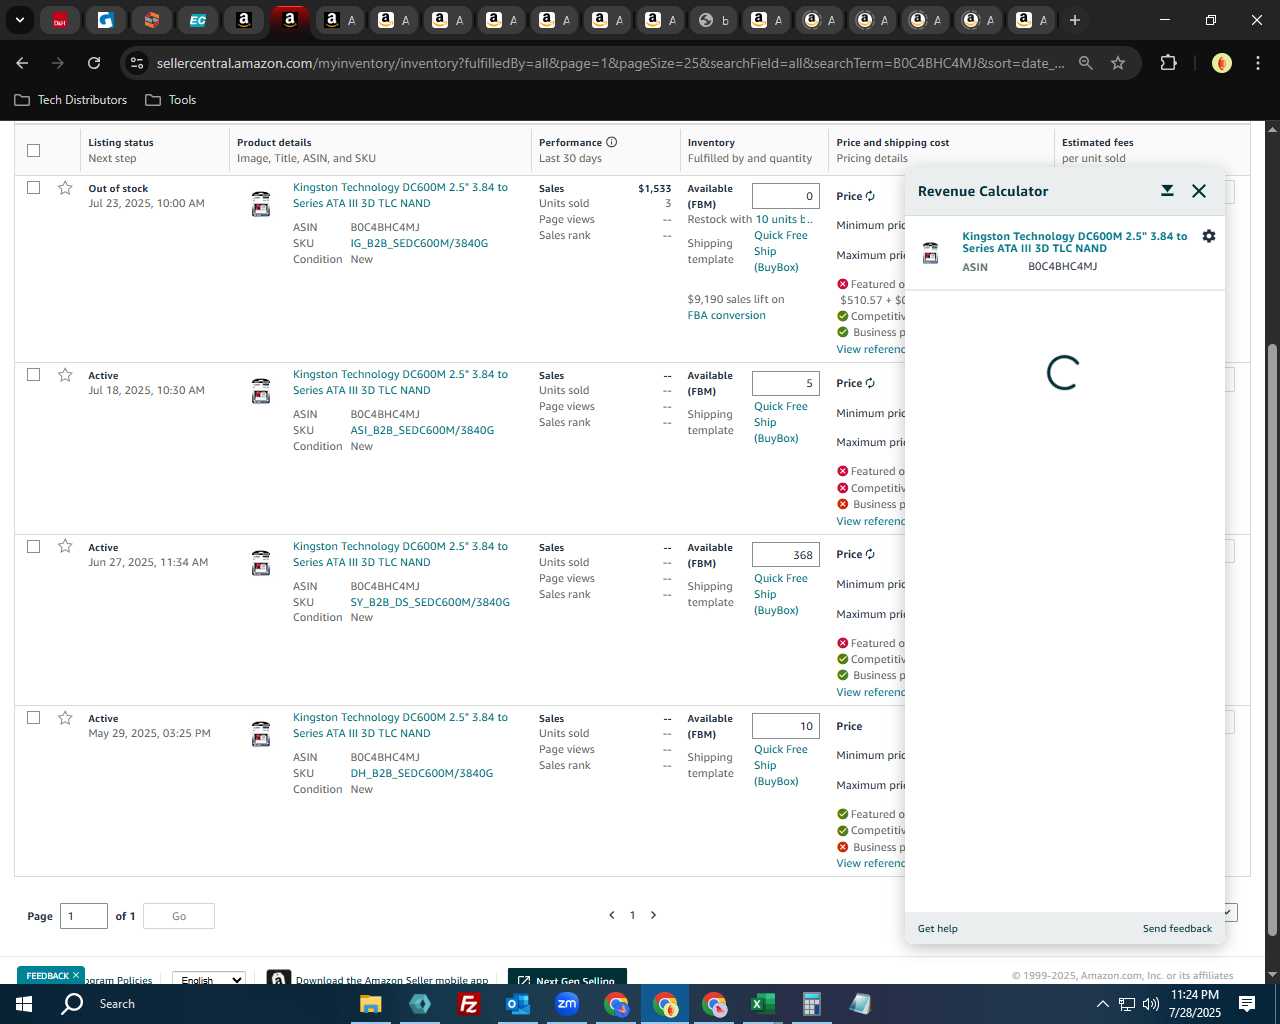The image size is (1280, 1024).
Task: Open Tools bookmarks folder
Action: [x=170, y=100]
